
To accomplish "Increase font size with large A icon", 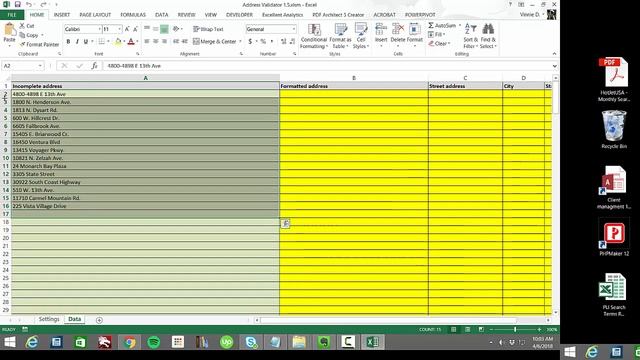I will (x=127, y=29).
